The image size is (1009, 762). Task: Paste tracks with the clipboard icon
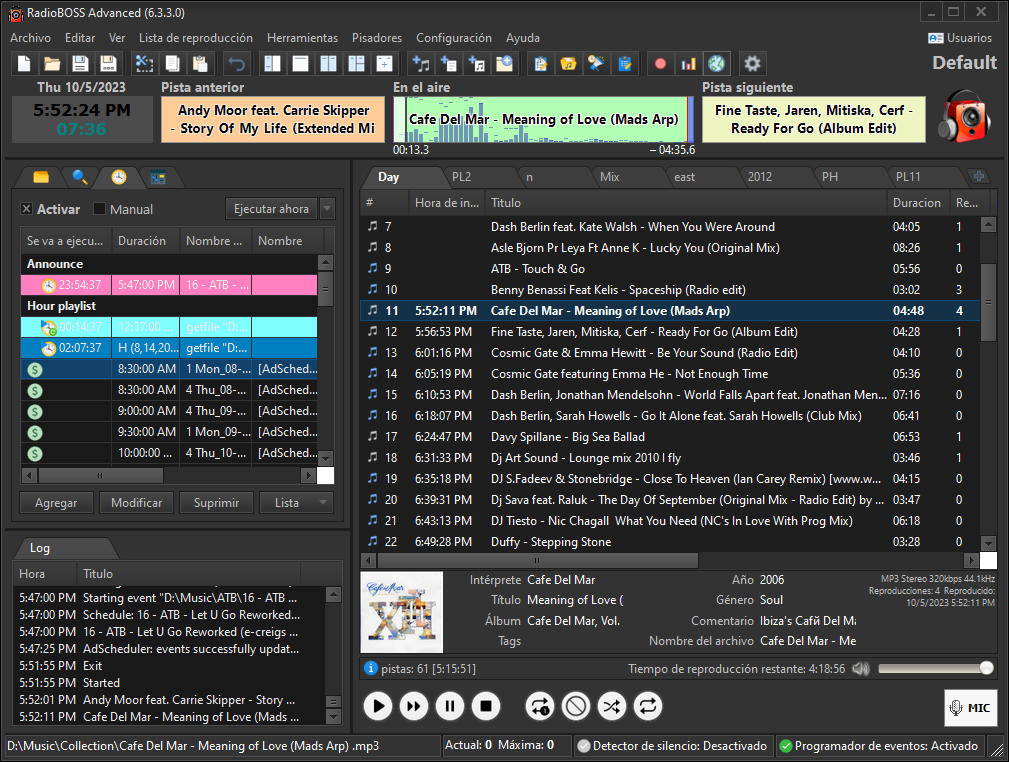[x=200, y=64]
